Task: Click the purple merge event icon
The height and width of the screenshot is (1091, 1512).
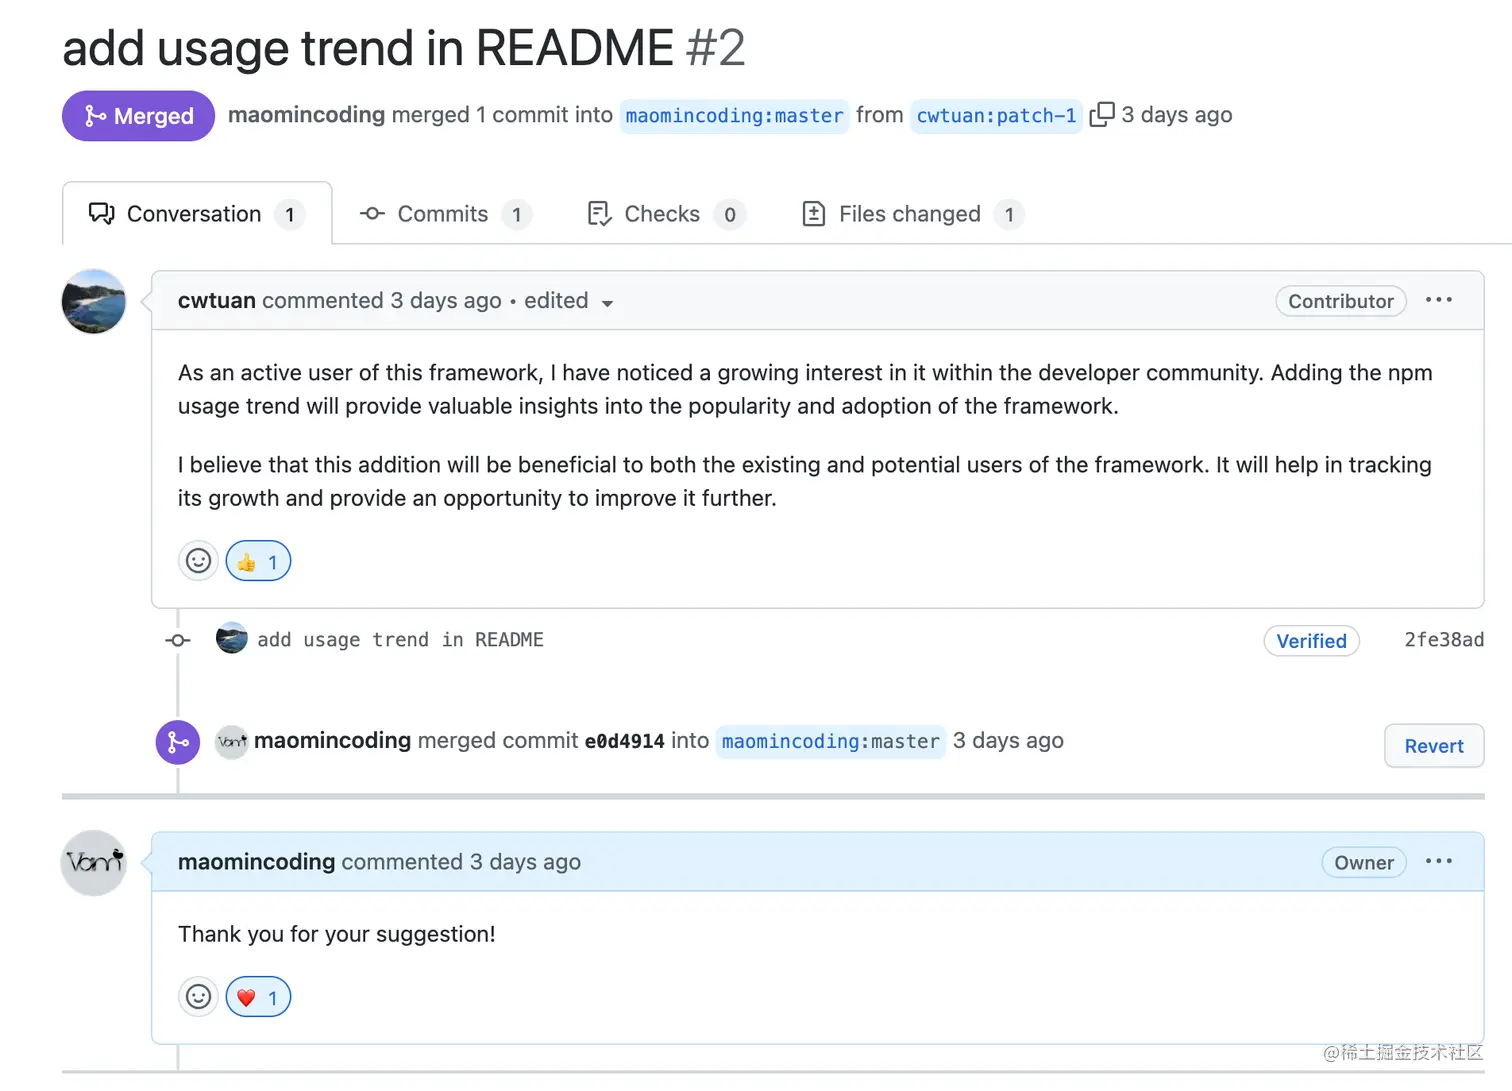Action: click(178, 742)
